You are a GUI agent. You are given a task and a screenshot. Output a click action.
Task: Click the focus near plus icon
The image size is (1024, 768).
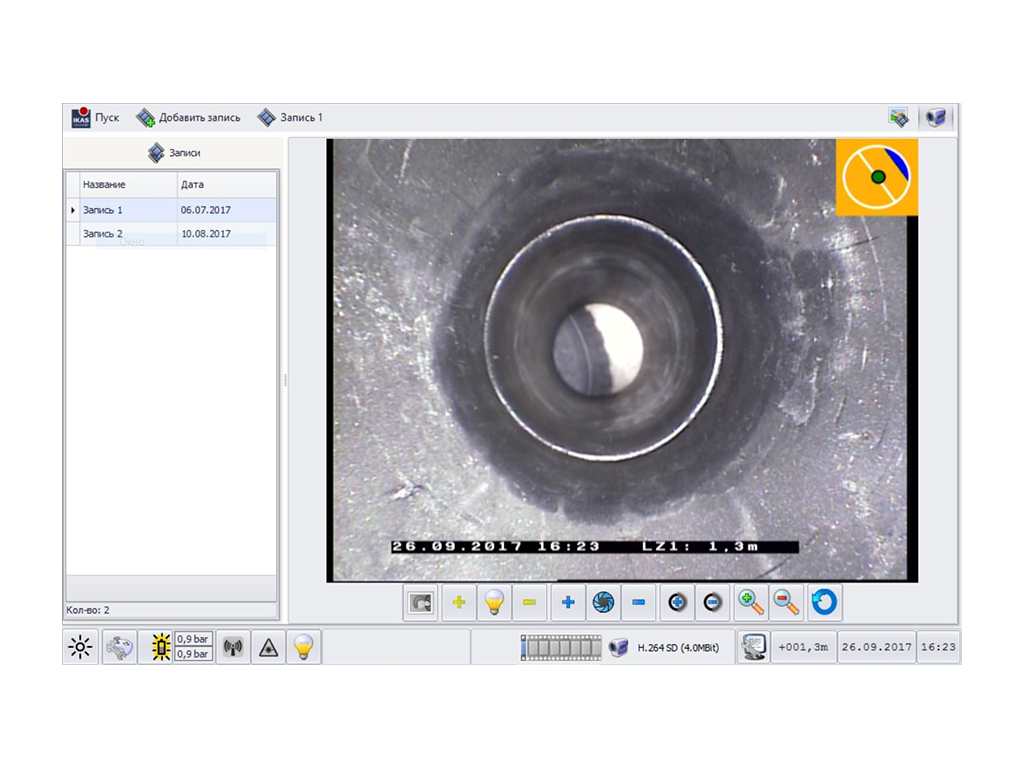pyautogui.click(x=677, y=603)
